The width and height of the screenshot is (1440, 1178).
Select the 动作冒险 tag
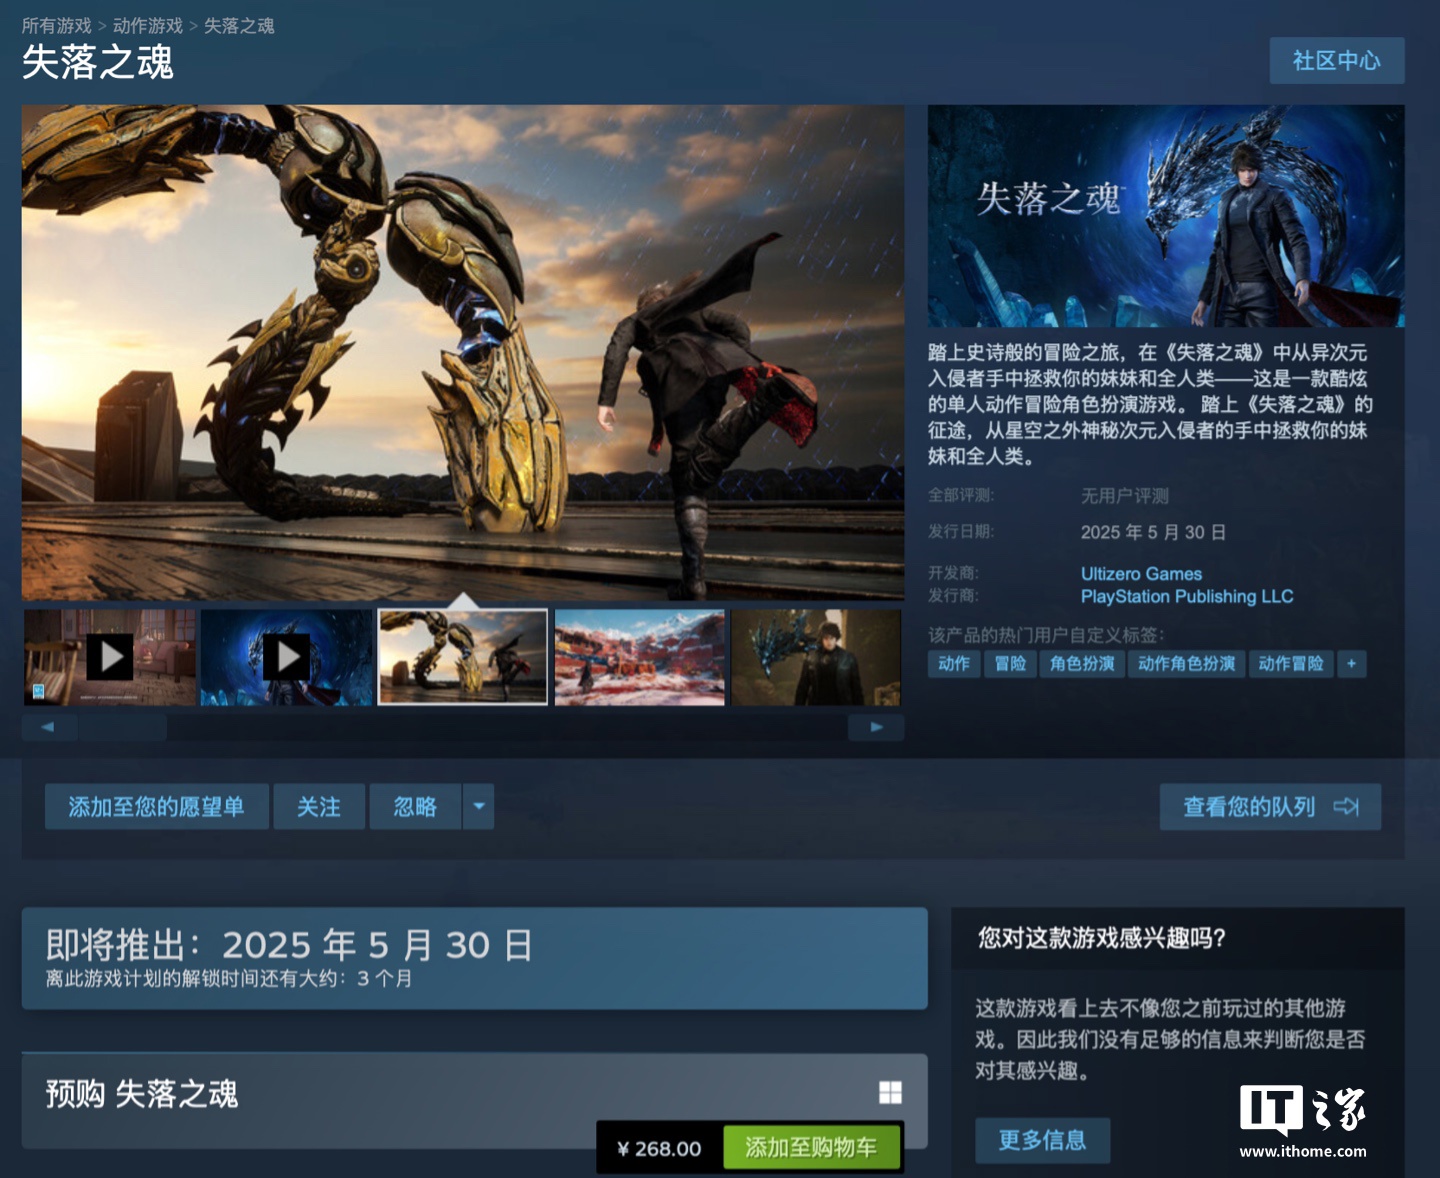click(x=1290, y=664)
